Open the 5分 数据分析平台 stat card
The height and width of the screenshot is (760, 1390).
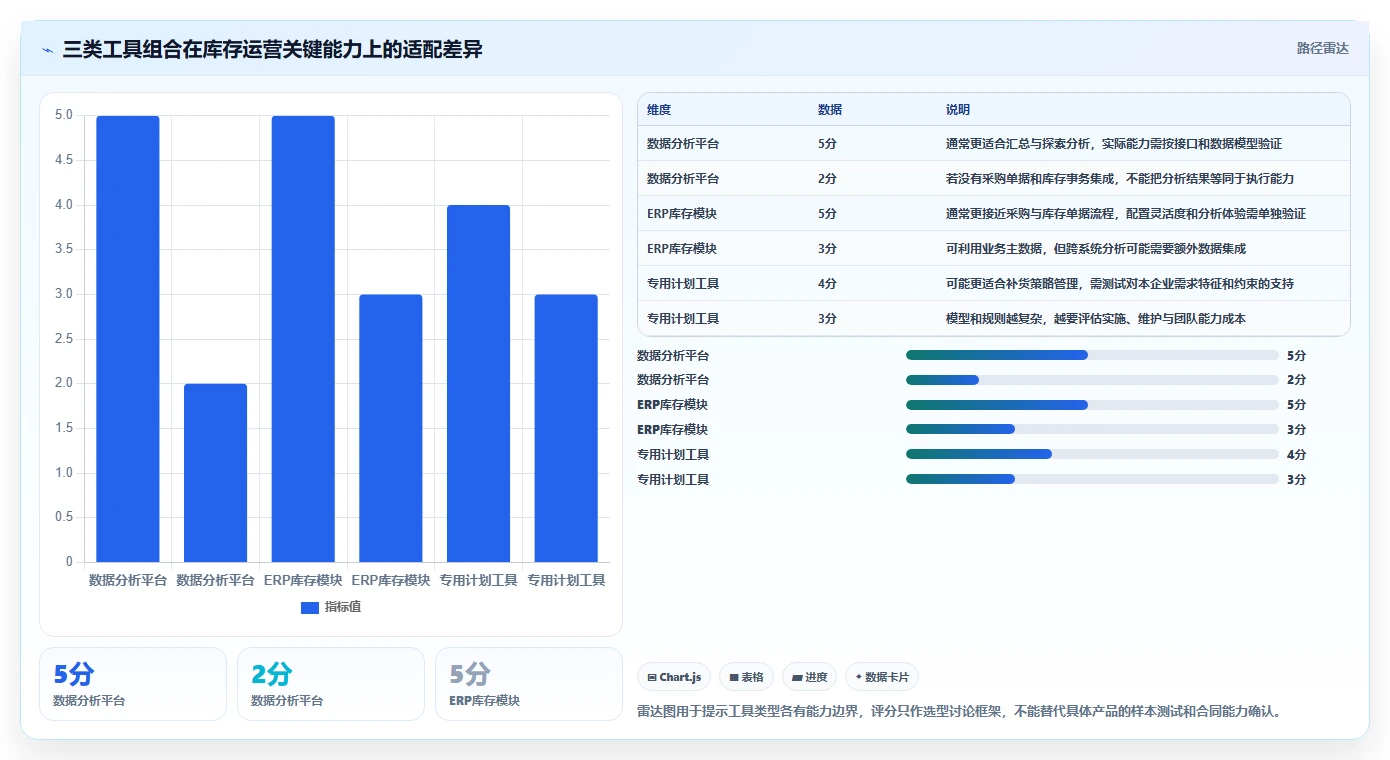coord(133,684)
